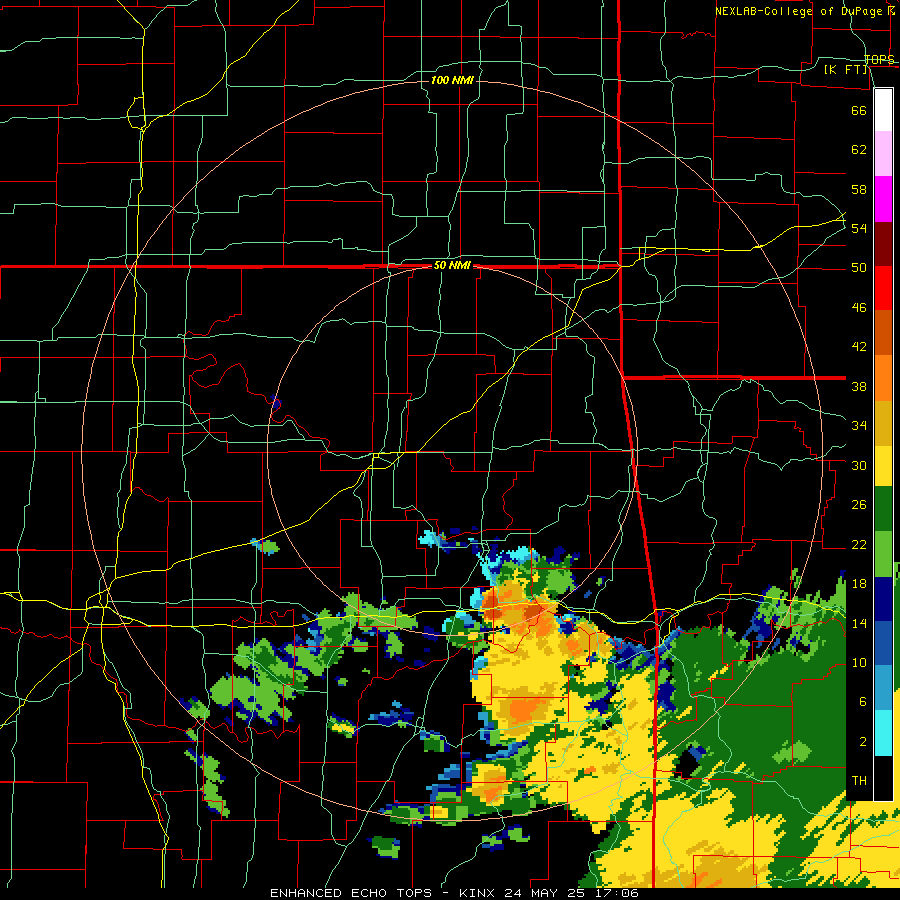Click the '6' legend value
Screen dimensions: 900x900
click(x=863, y=702)
